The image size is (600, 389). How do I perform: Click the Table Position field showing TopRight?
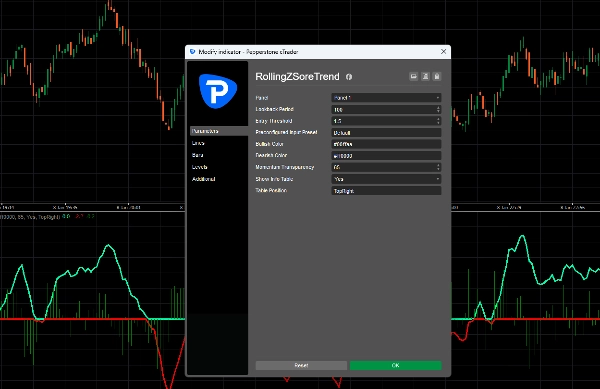[x=386, y=190]
